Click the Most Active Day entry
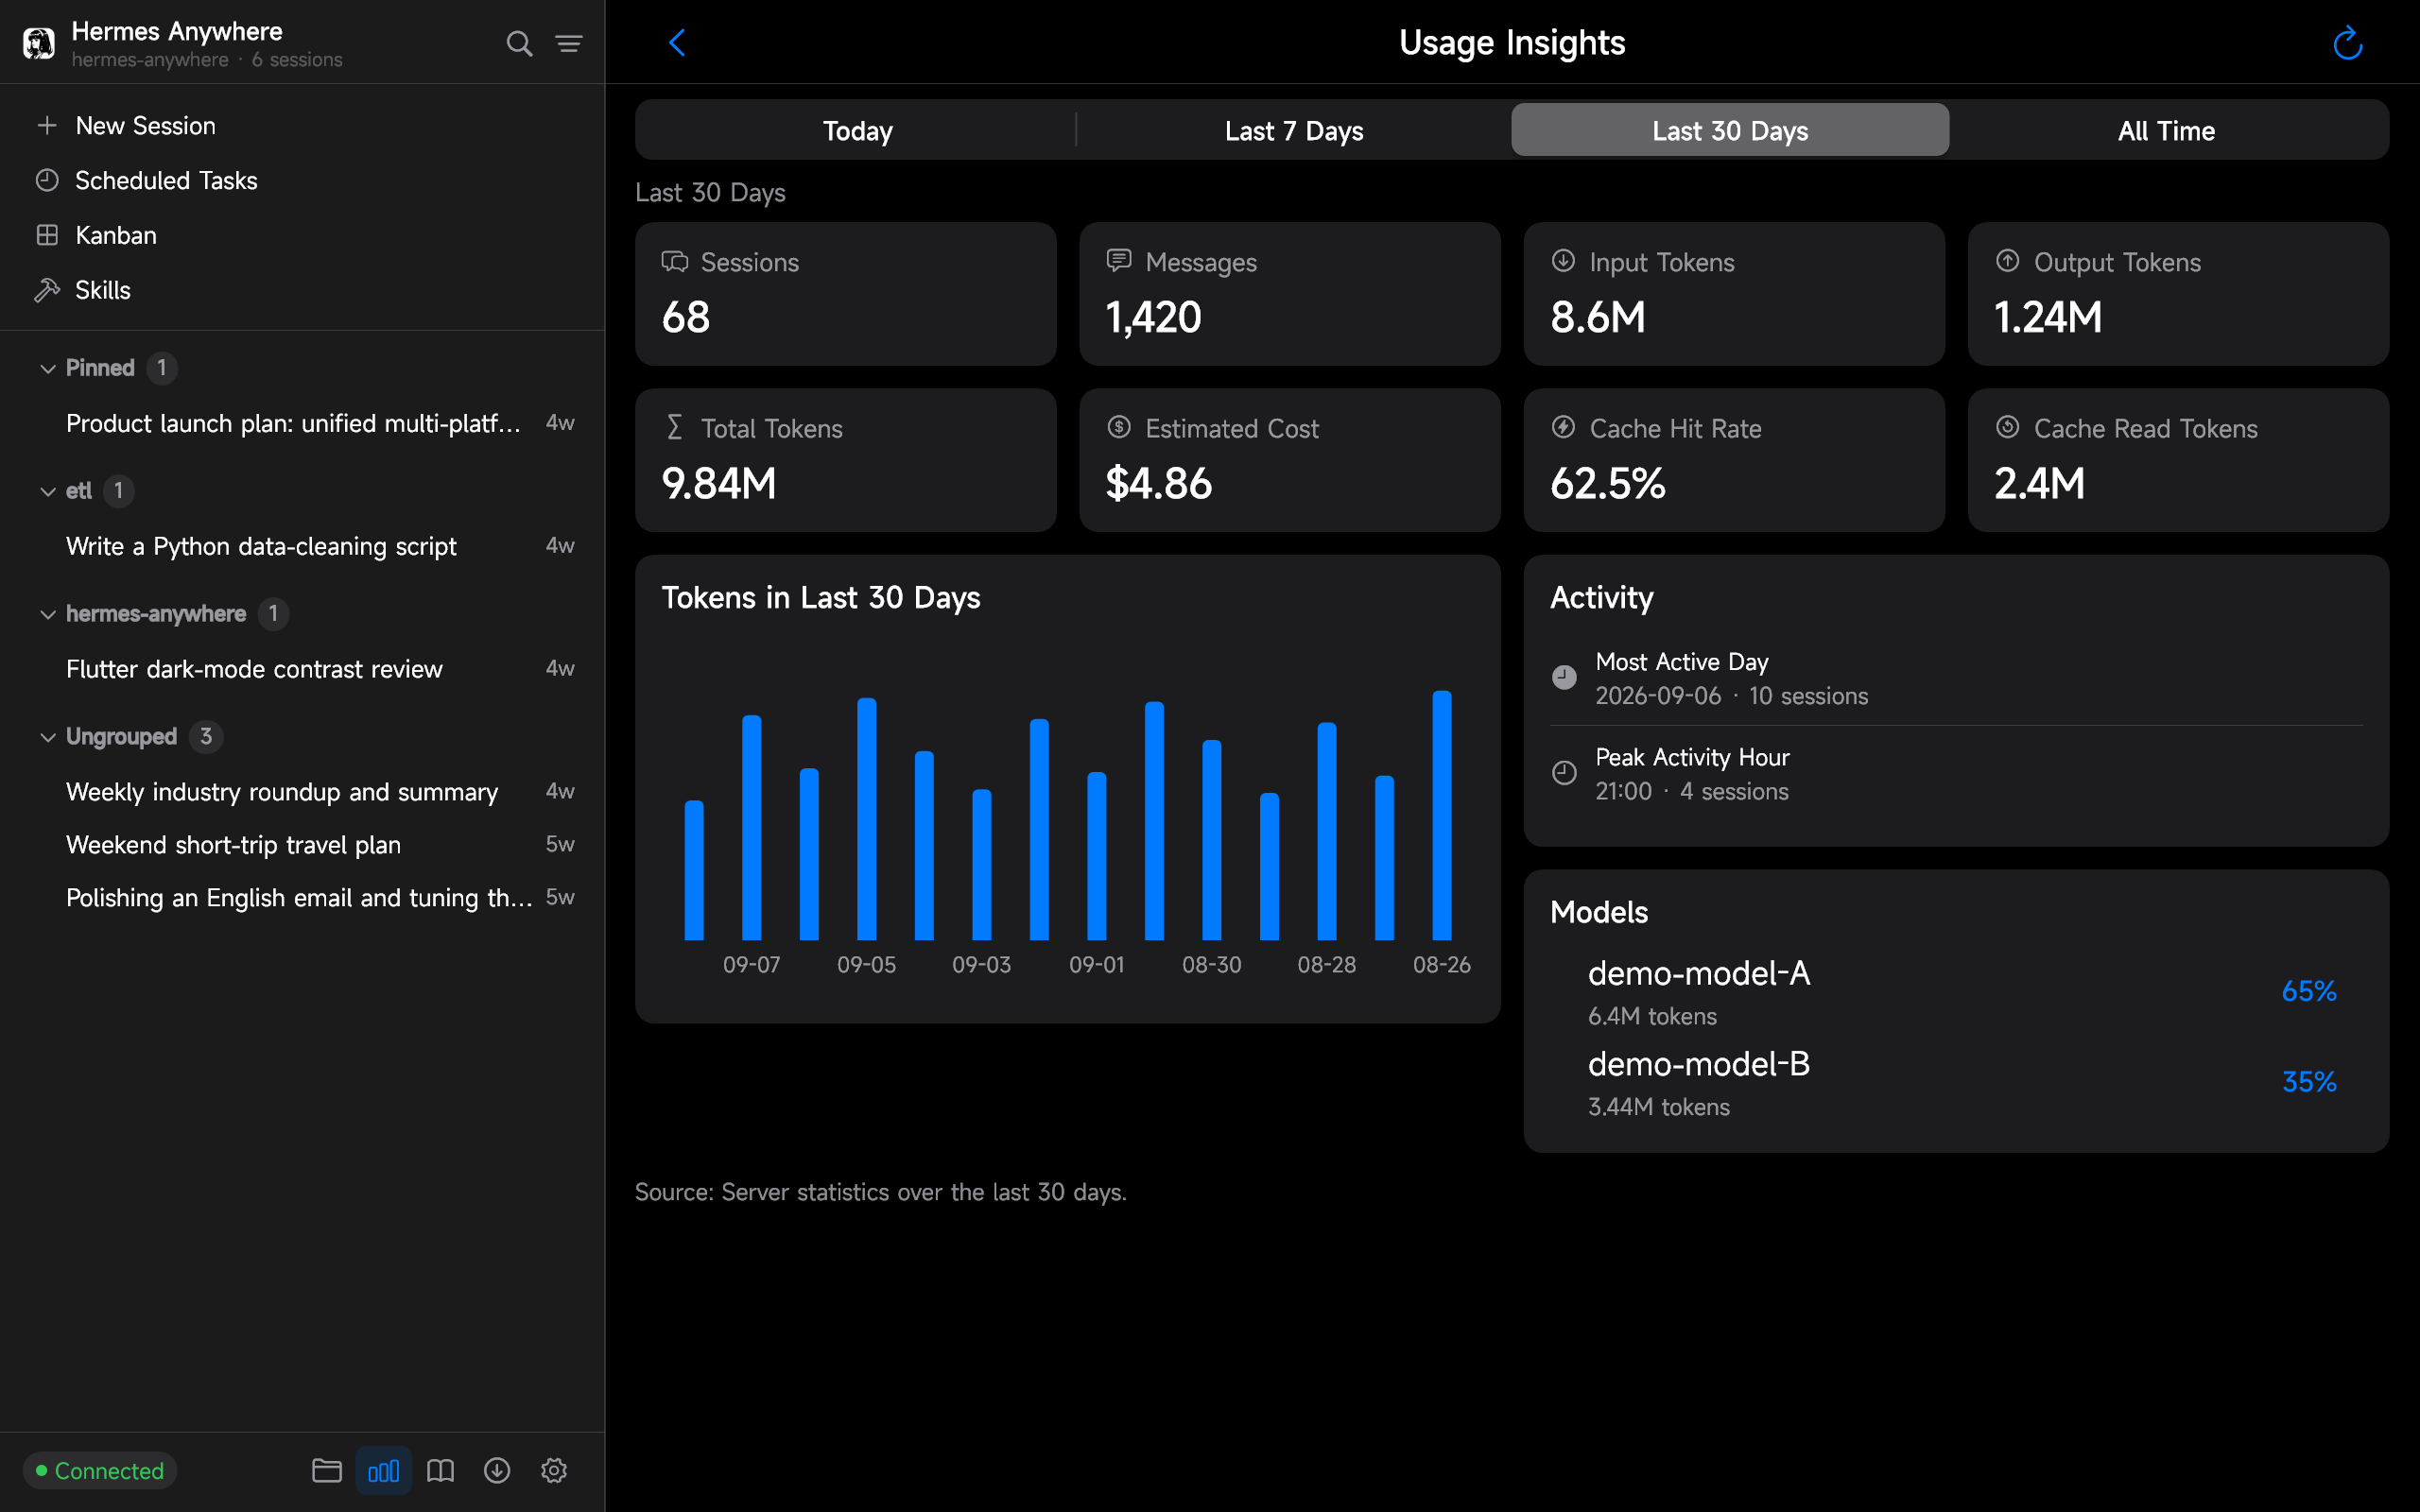 1956,679
